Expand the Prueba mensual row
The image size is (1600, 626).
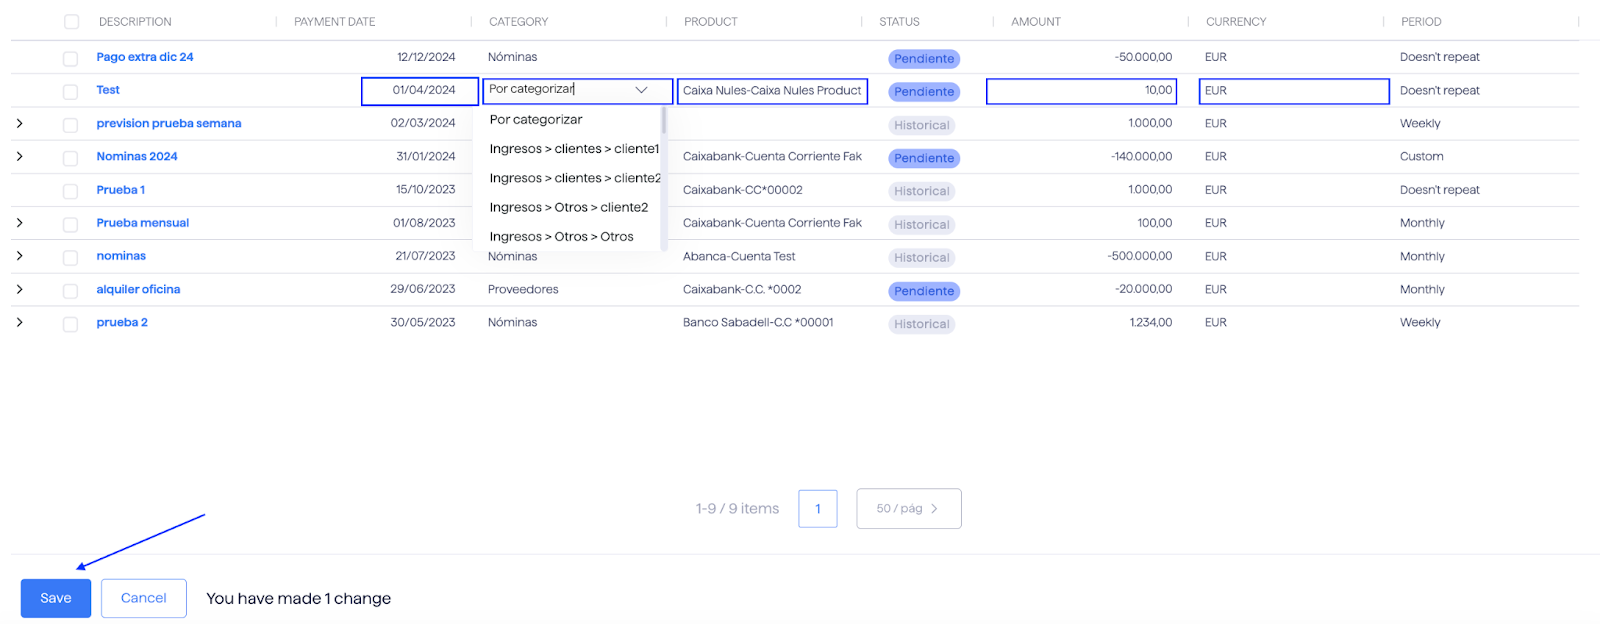point(19,223)
